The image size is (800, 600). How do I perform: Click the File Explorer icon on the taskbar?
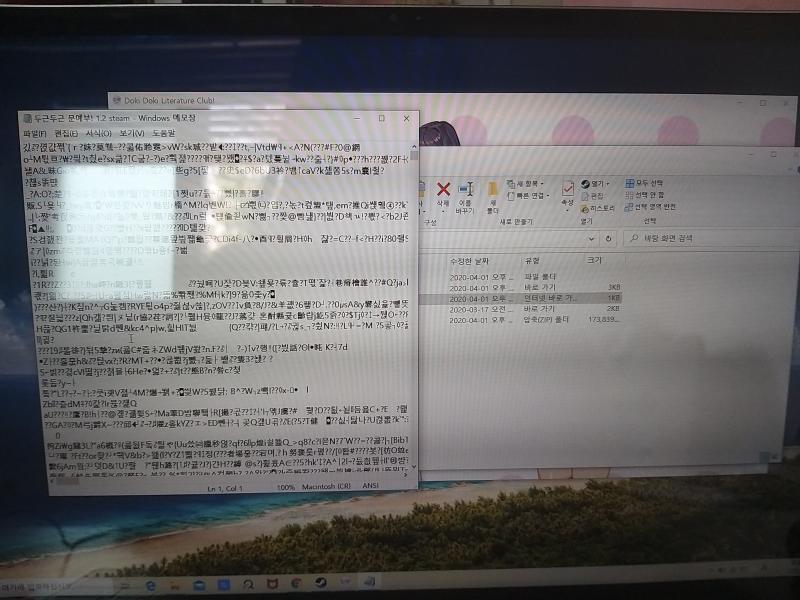point(175,585)
